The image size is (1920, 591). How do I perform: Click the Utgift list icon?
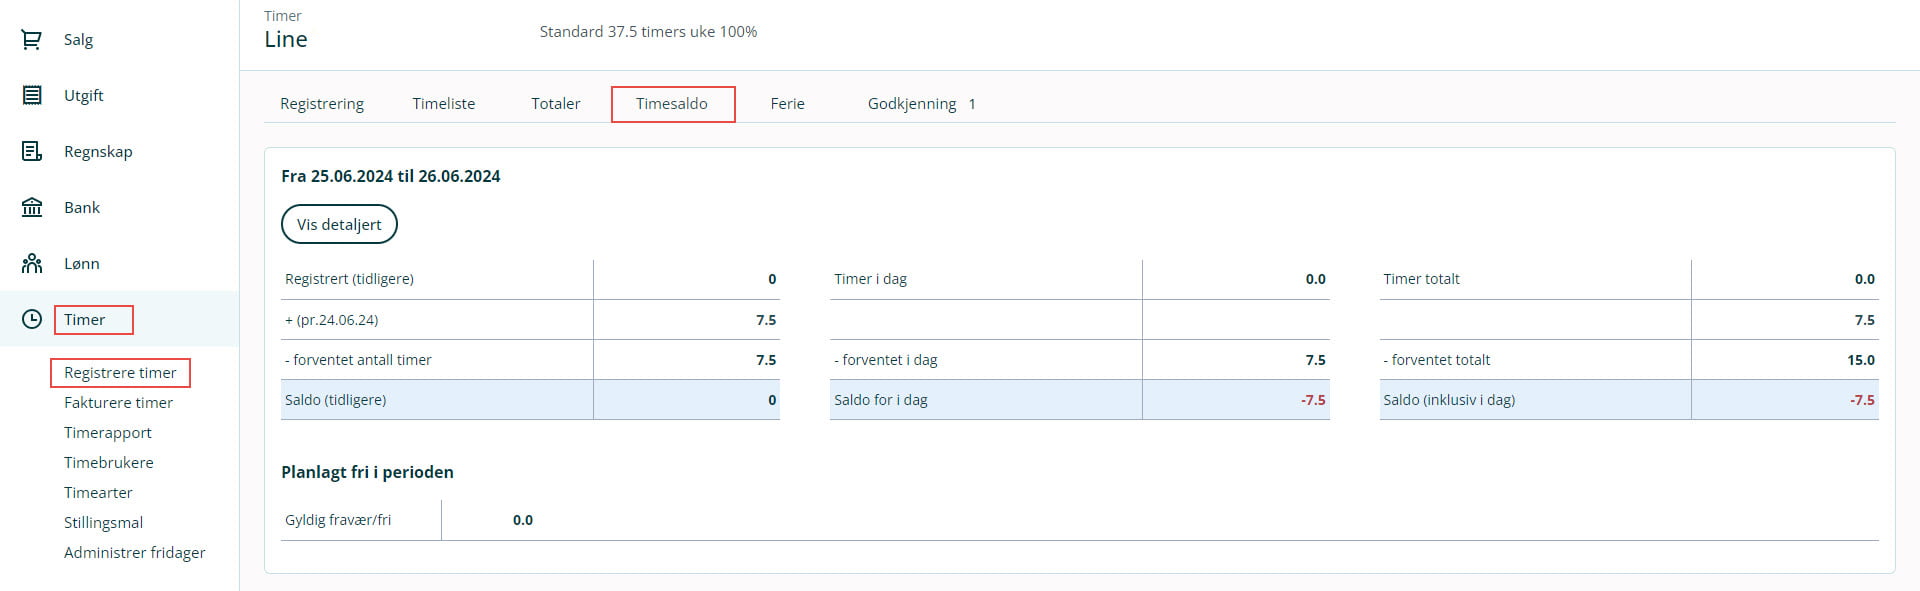point(32,96)
